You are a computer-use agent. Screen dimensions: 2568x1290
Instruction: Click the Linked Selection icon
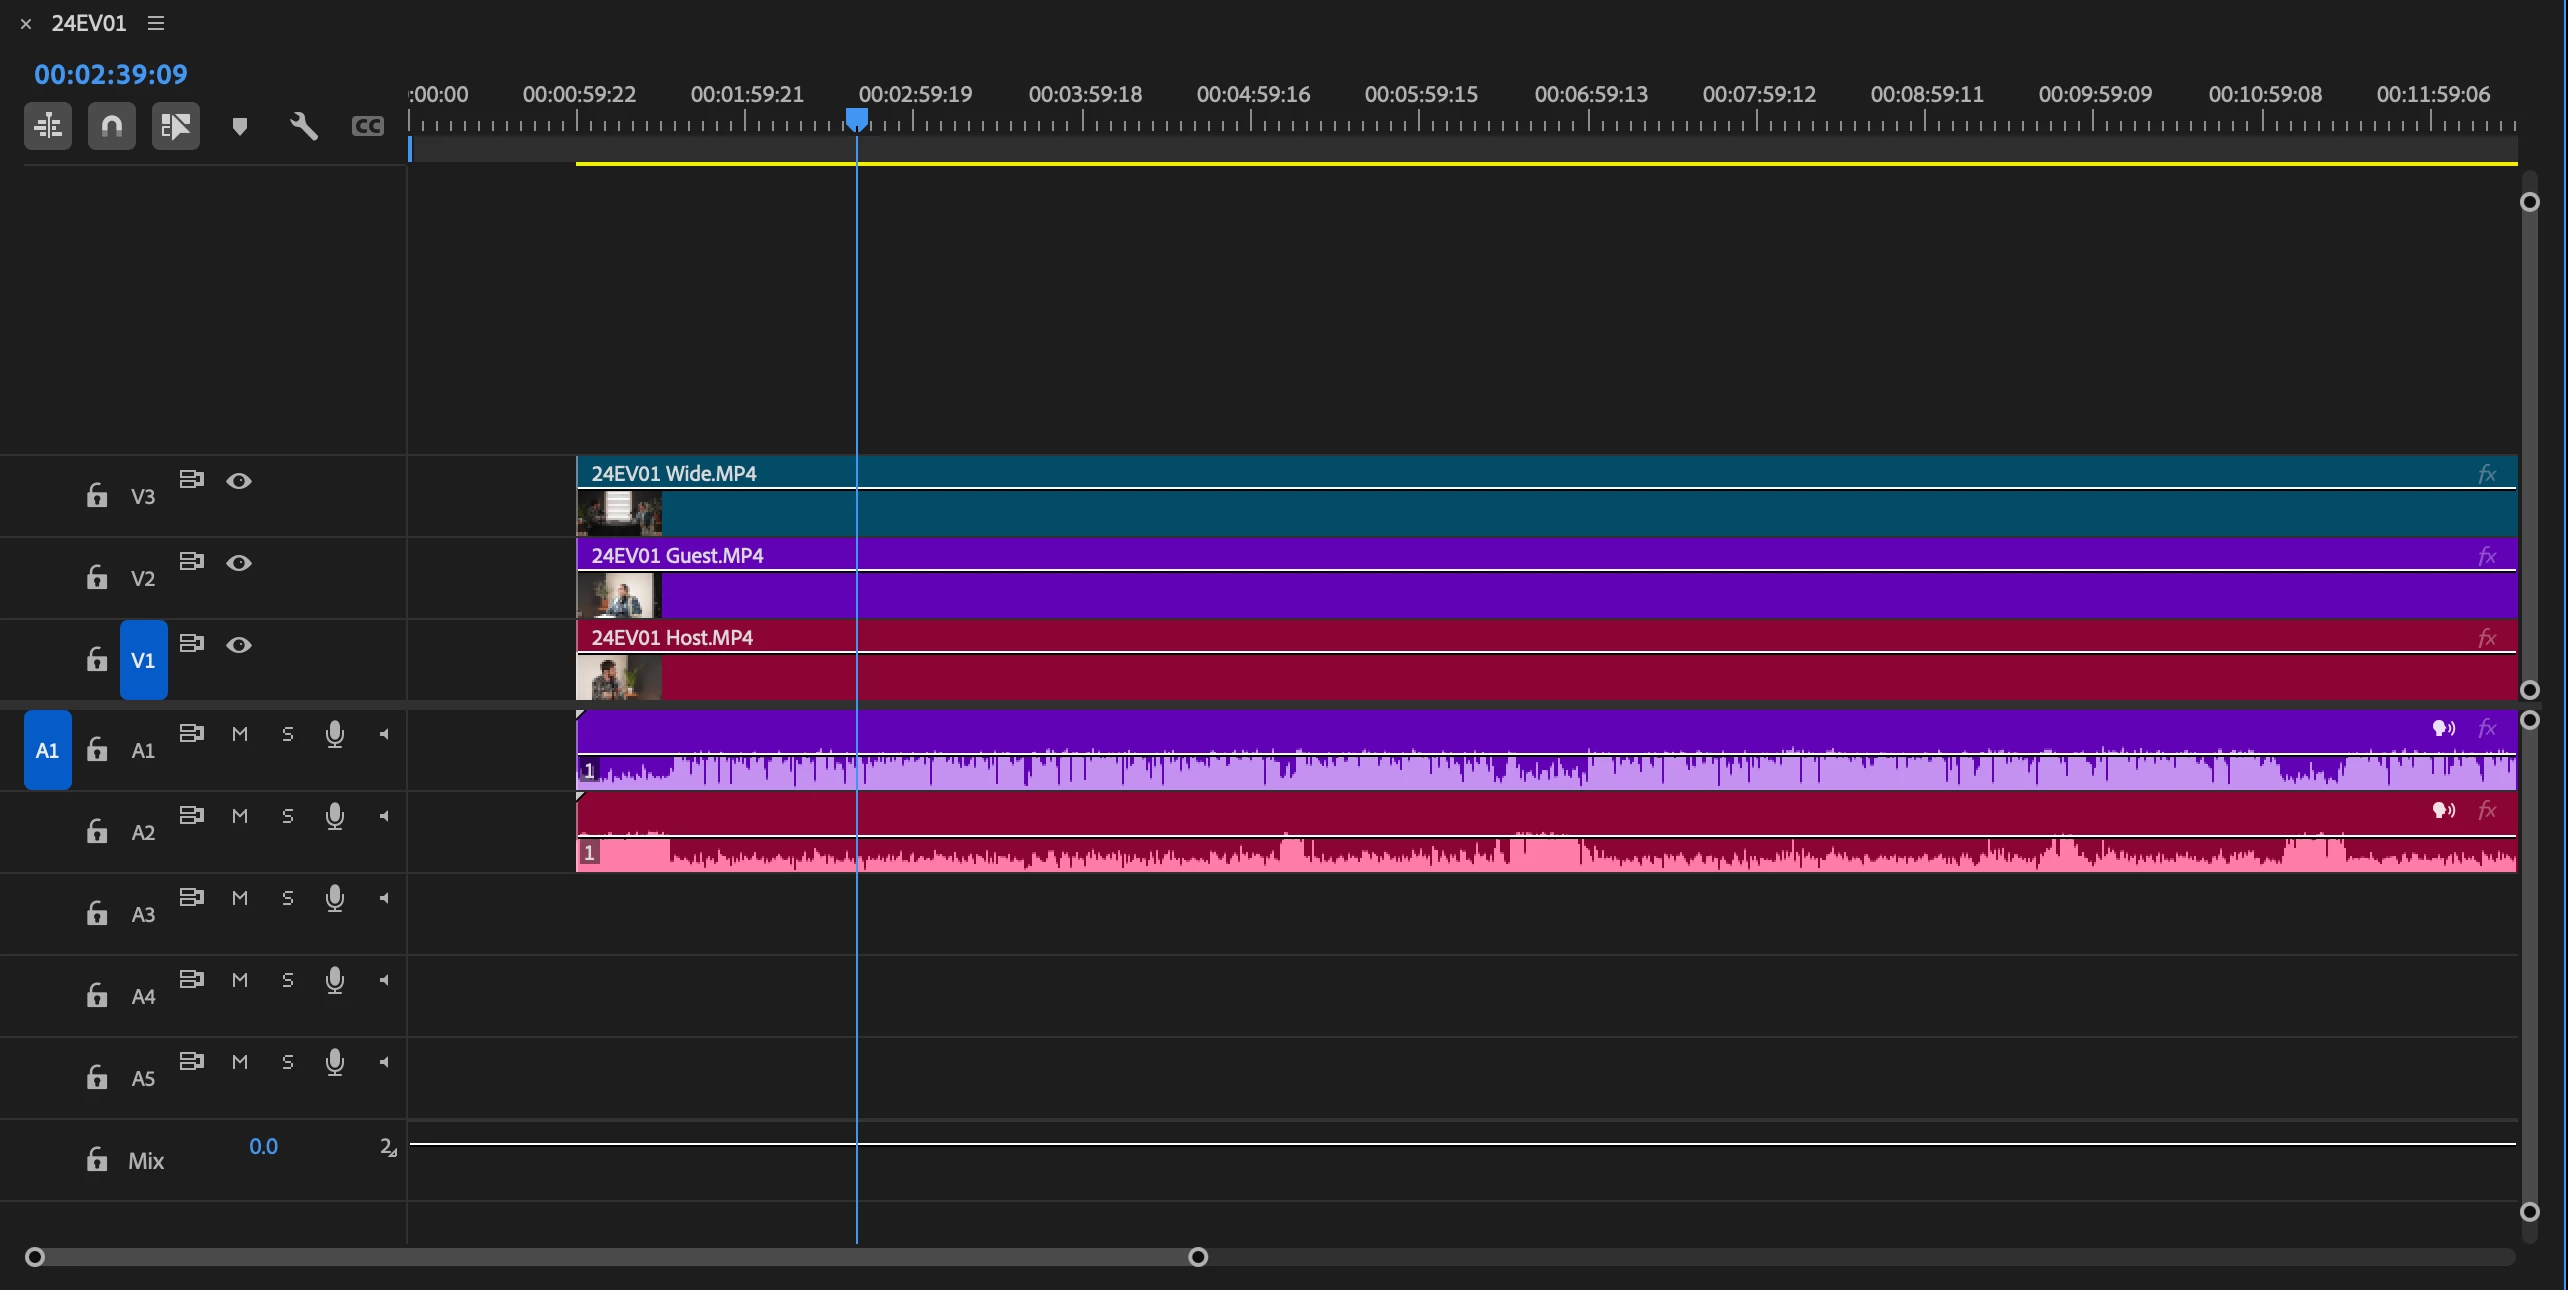pyautogui.click(x=175, y=126)
